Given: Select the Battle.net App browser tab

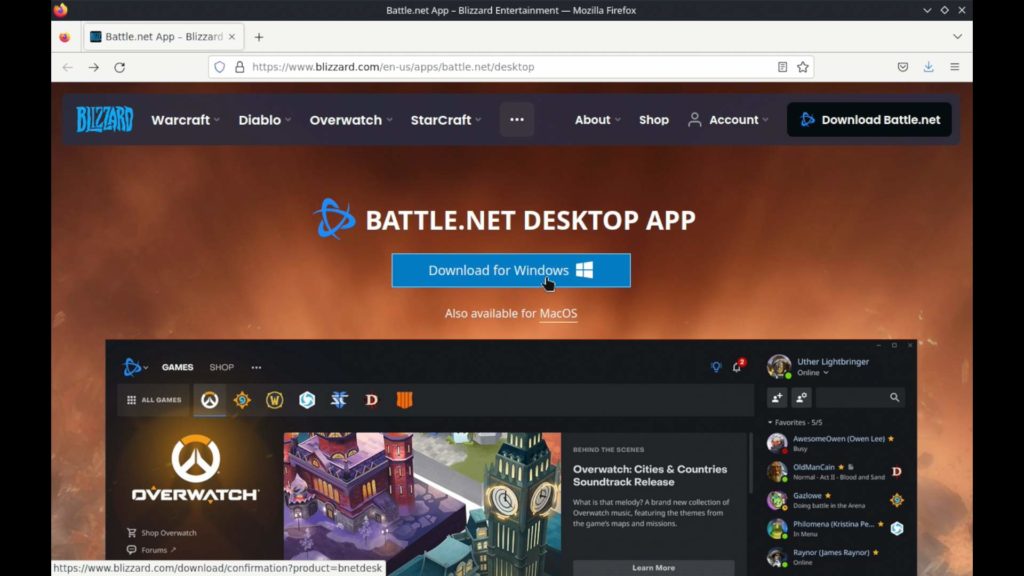Looking at the screenshot, I should 163,37.
